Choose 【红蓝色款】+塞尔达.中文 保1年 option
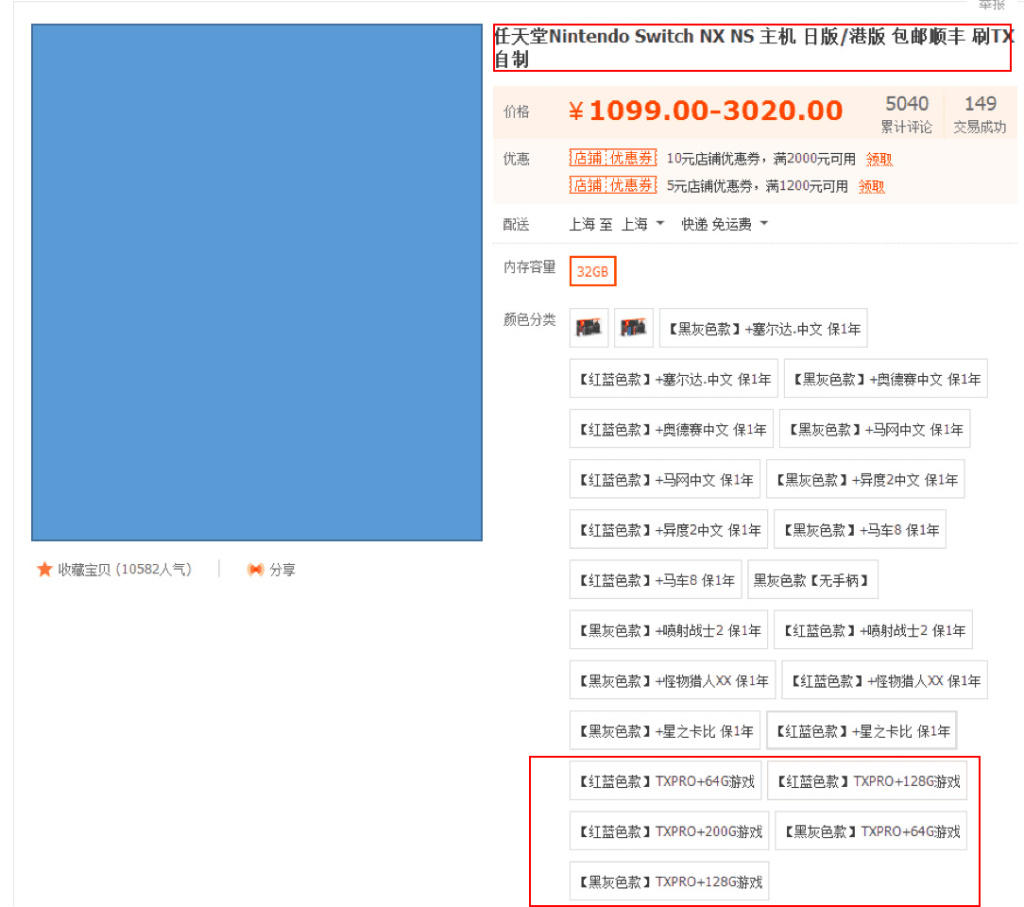Image resolution: width=1024 pixels, height=907 pixels. 673,379
